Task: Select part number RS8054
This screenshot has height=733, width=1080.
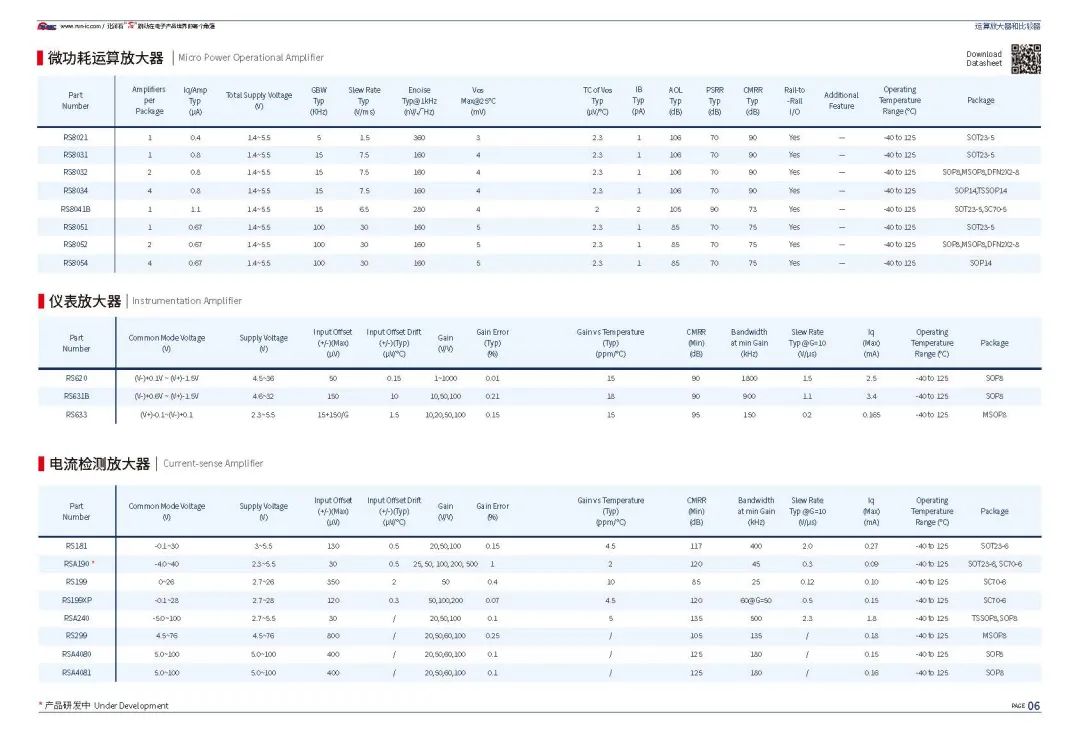Action: tap(76, 263)
